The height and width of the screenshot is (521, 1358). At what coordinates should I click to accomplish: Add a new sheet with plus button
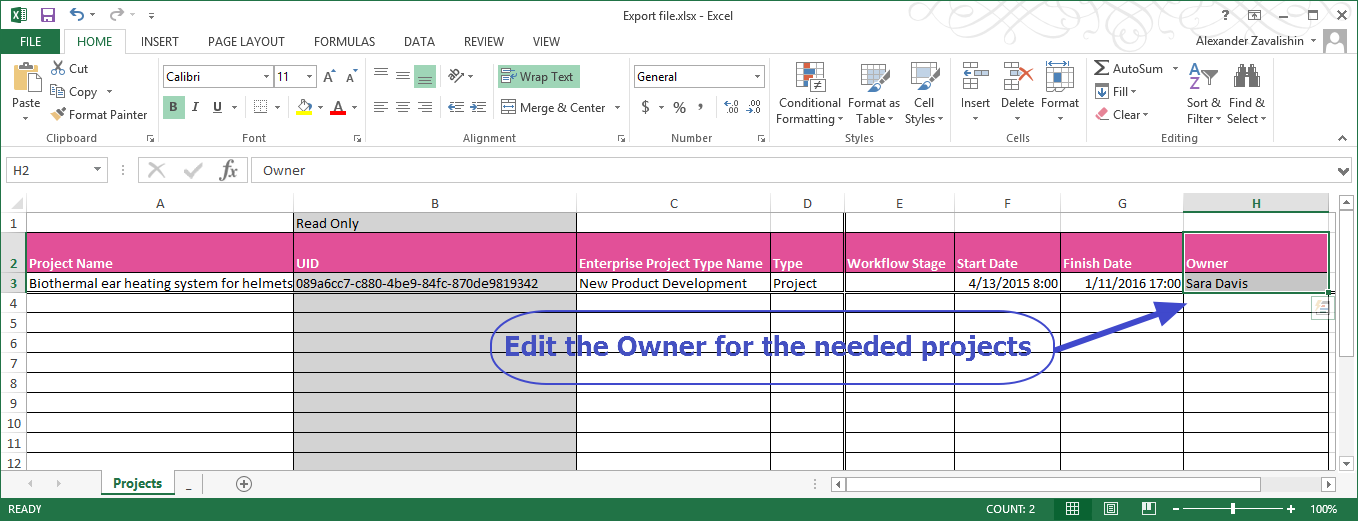tap(243, 484)
